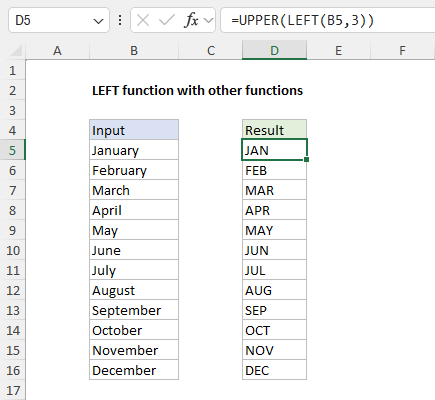This screenshot has height=400, width=435.
Task: Click the formula bar with =UPPER(LEFT(B5,3))
Action: (x=328, y=21)
